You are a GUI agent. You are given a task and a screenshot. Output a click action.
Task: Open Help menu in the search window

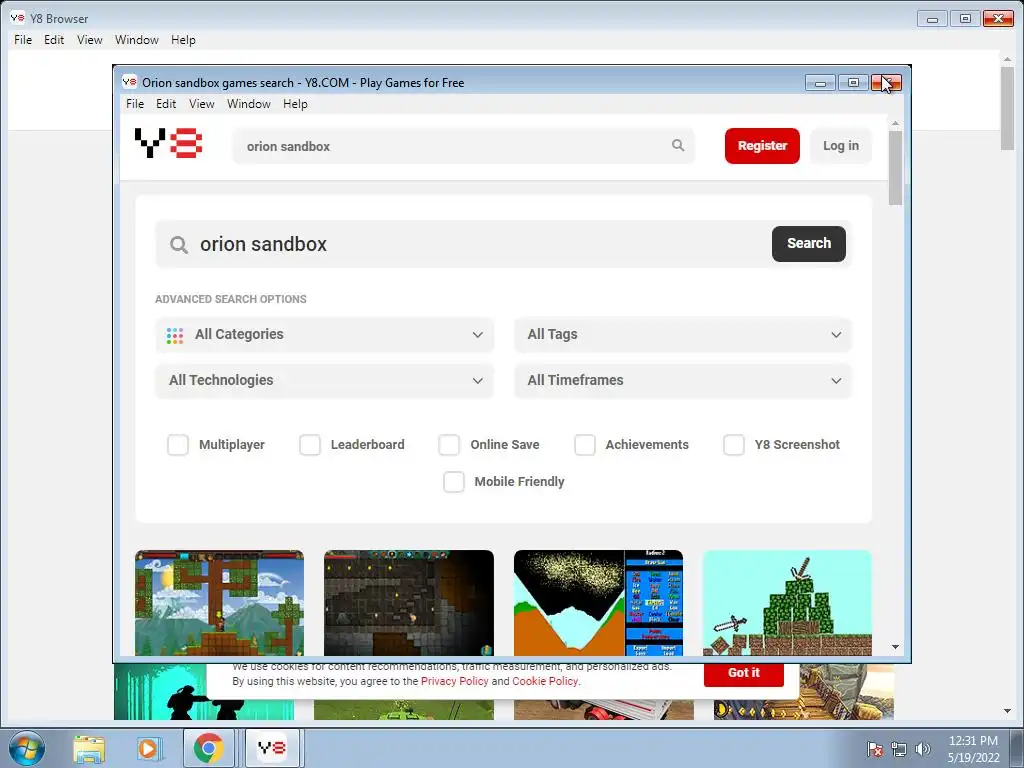click(295, 104)
